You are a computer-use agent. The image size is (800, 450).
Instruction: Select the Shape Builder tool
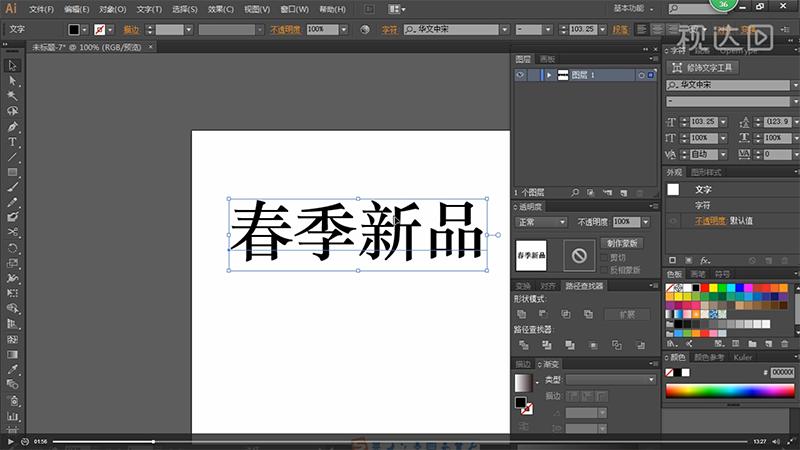(12, 308)
